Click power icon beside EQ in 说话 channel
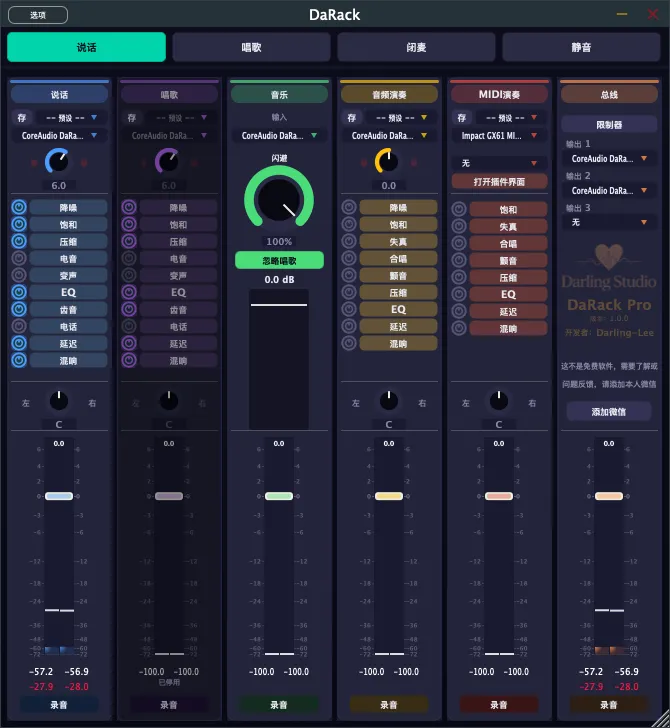This screenshot has height=728, width=670. tap(19, 292)
